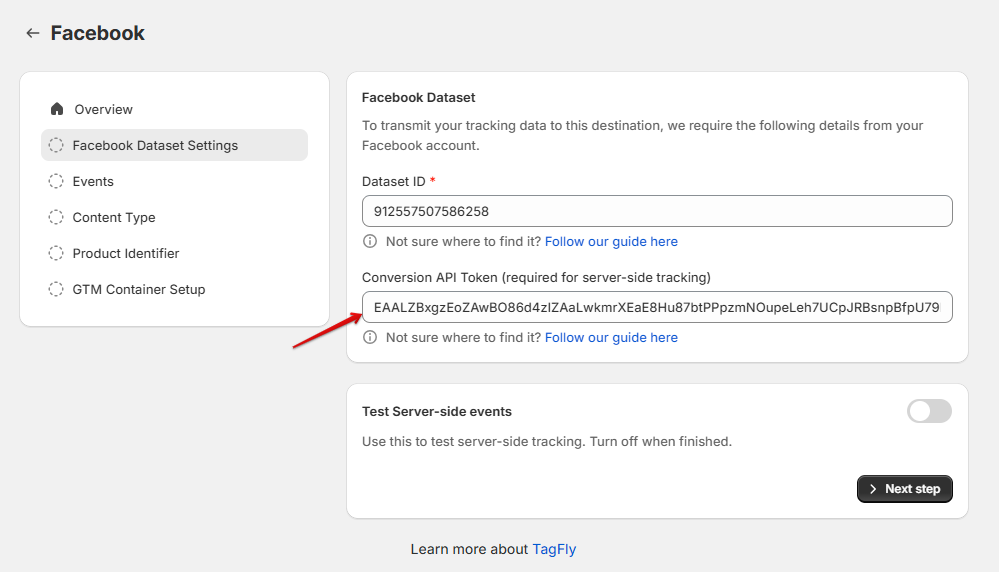Open the Overview section in sidebar
Viewport: 999px width, 572px height.
tap(103, 109)
